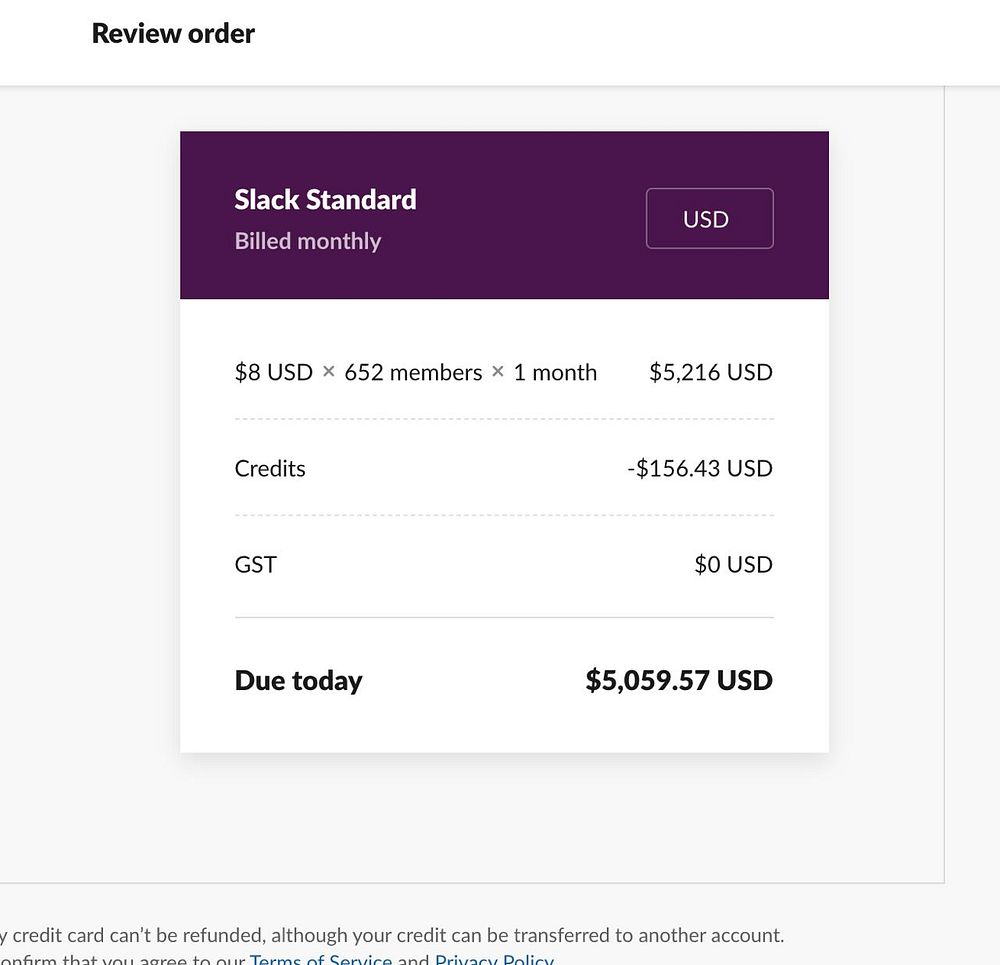Viewport: 1000px width, 965px height.
Task: Select the Slack Standard plan title
Action: 325,200
